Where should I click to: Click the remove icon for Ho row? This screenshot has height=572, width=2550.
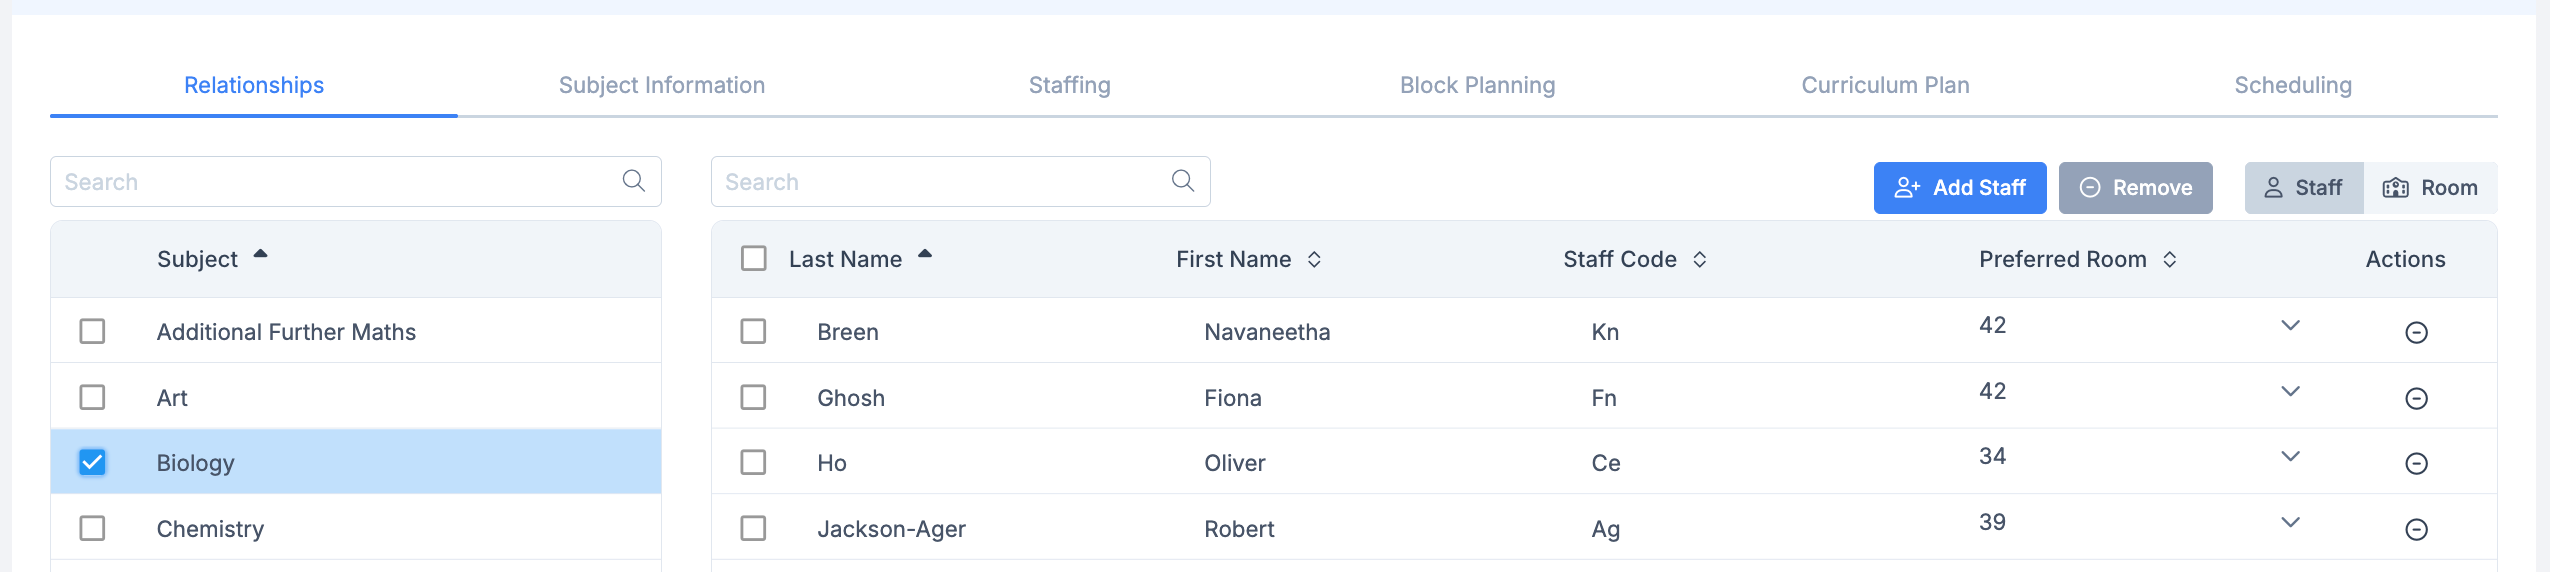click(x=2416, y=463)
